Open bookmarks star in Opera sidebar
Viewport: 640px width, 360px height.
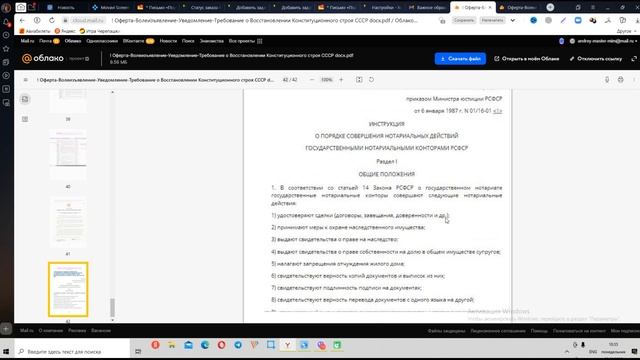(6, 49)
